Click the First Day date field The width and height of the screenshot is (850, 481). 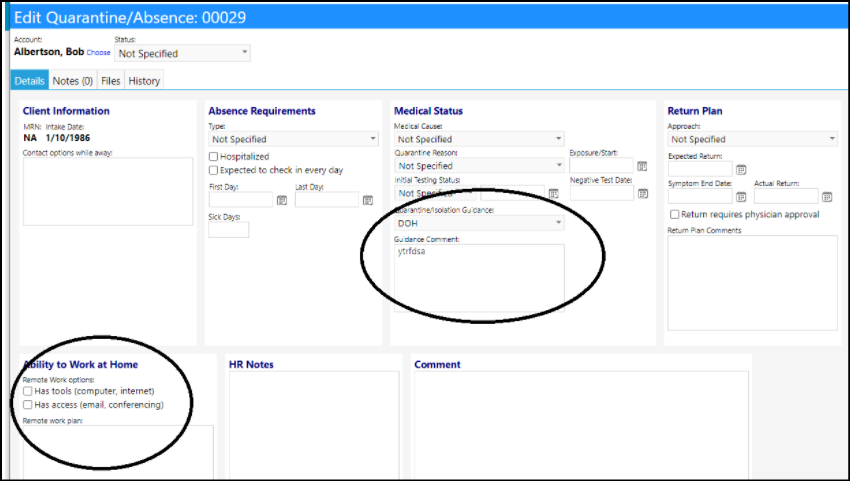(x=241, y=200)
